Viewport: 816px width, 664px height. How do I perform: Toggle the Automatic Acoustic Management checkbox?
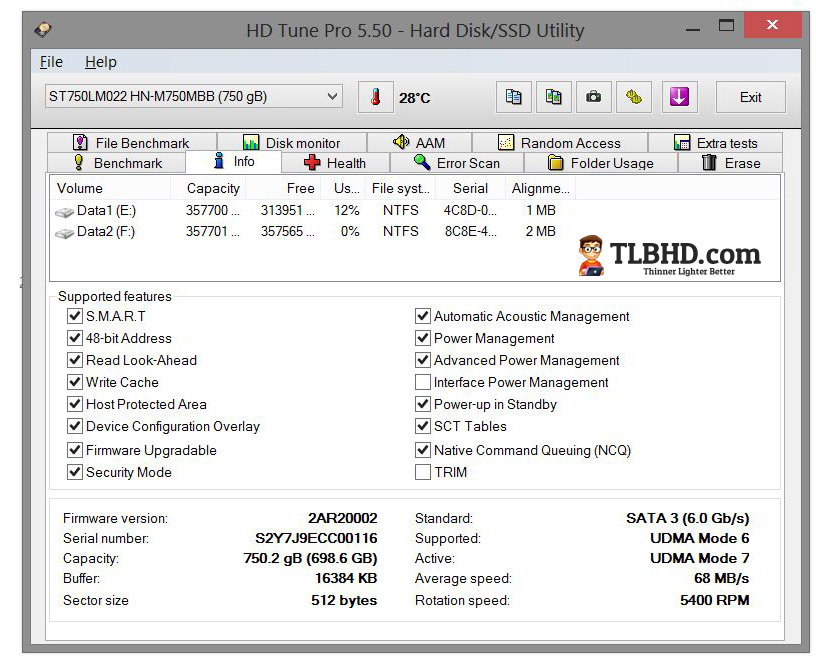[423, 316]
